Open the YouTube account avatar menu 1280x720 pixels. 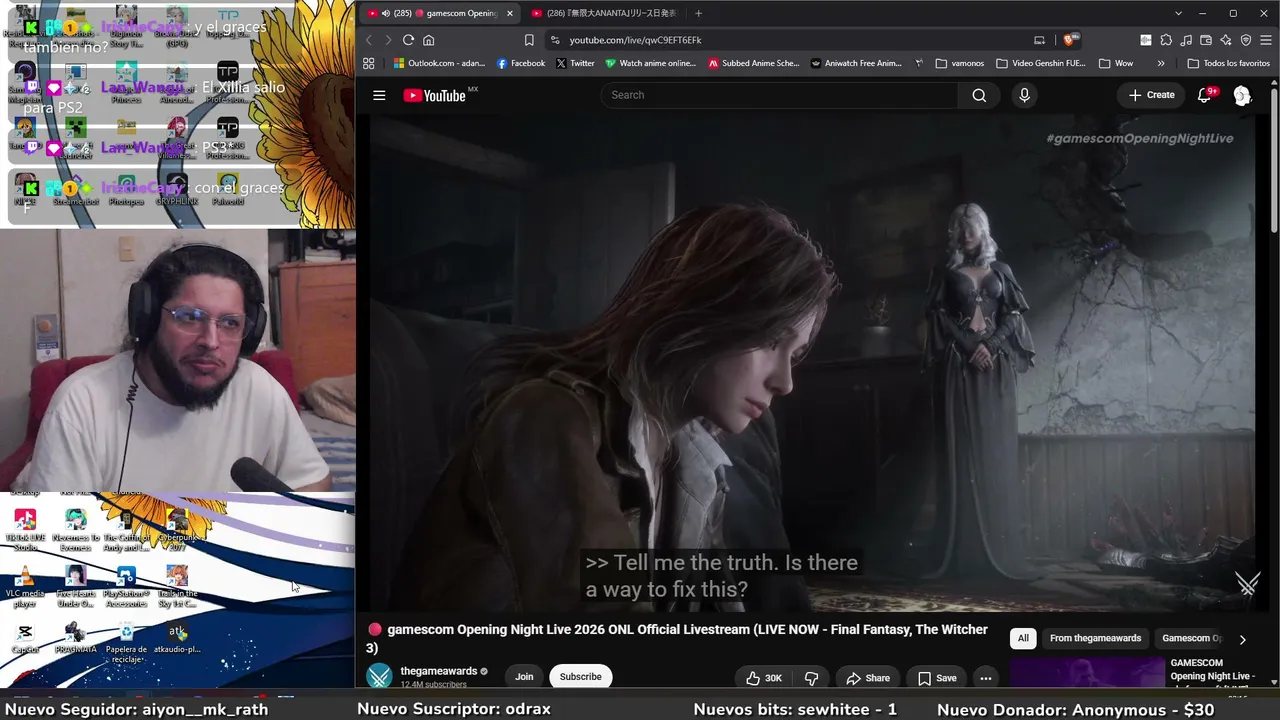coord(1242,95)
